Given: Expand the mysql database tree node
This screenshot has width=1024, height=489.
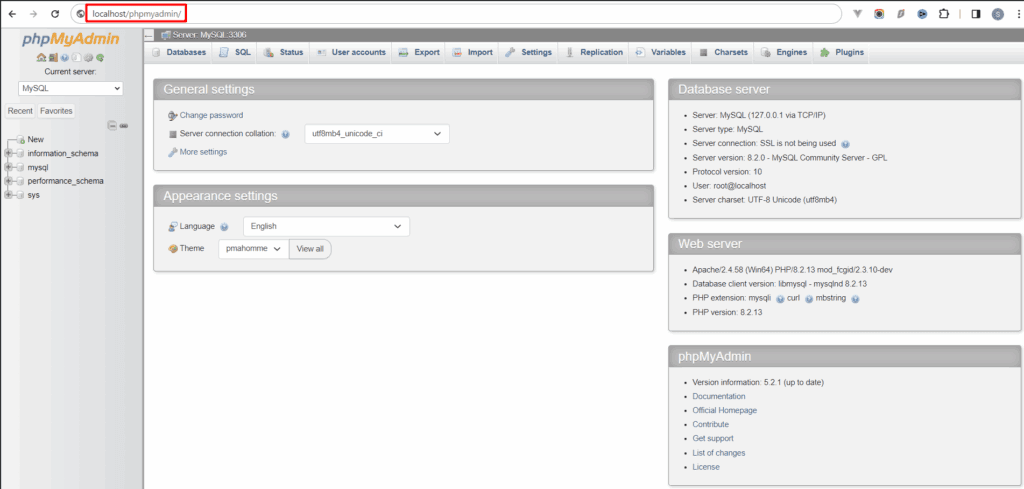Looking at the screenshot, I should [x=9, y=167].
